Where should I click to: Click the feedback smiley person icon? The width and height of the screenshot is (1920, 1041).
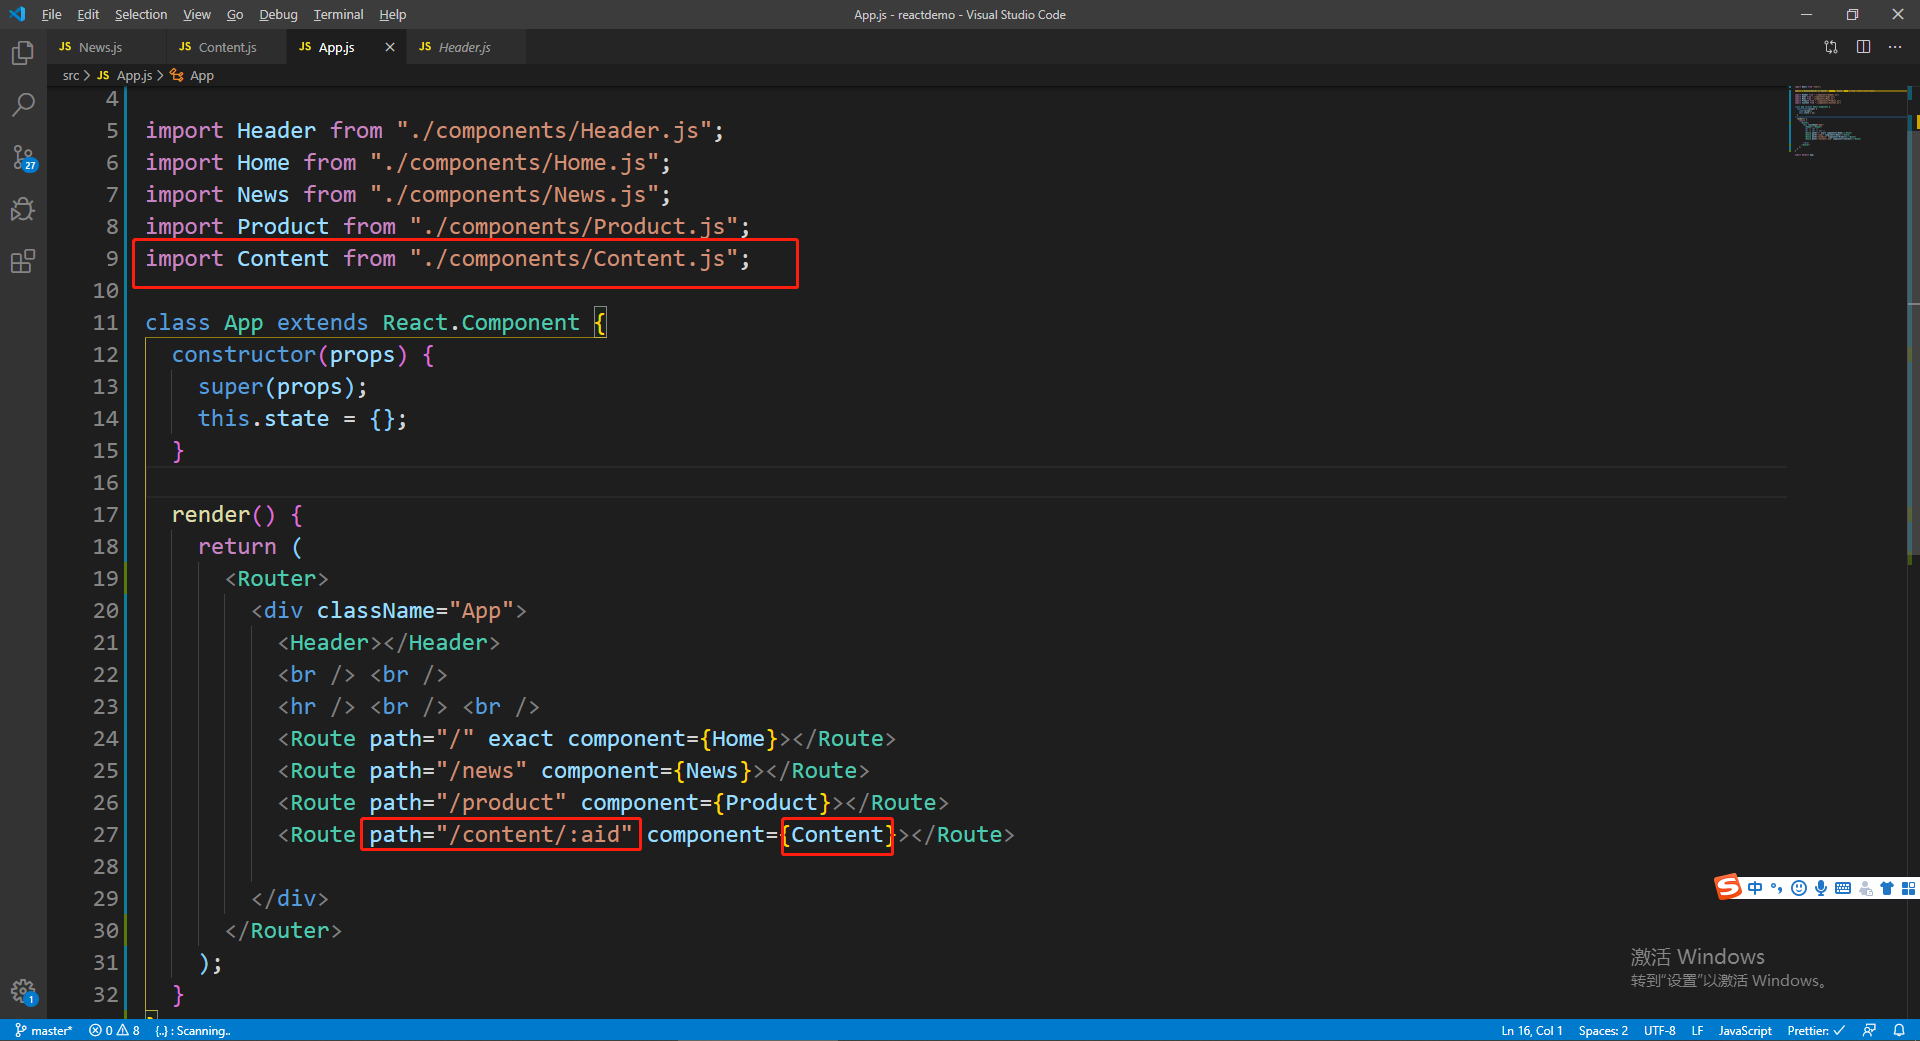[x=1869, y=1030]
